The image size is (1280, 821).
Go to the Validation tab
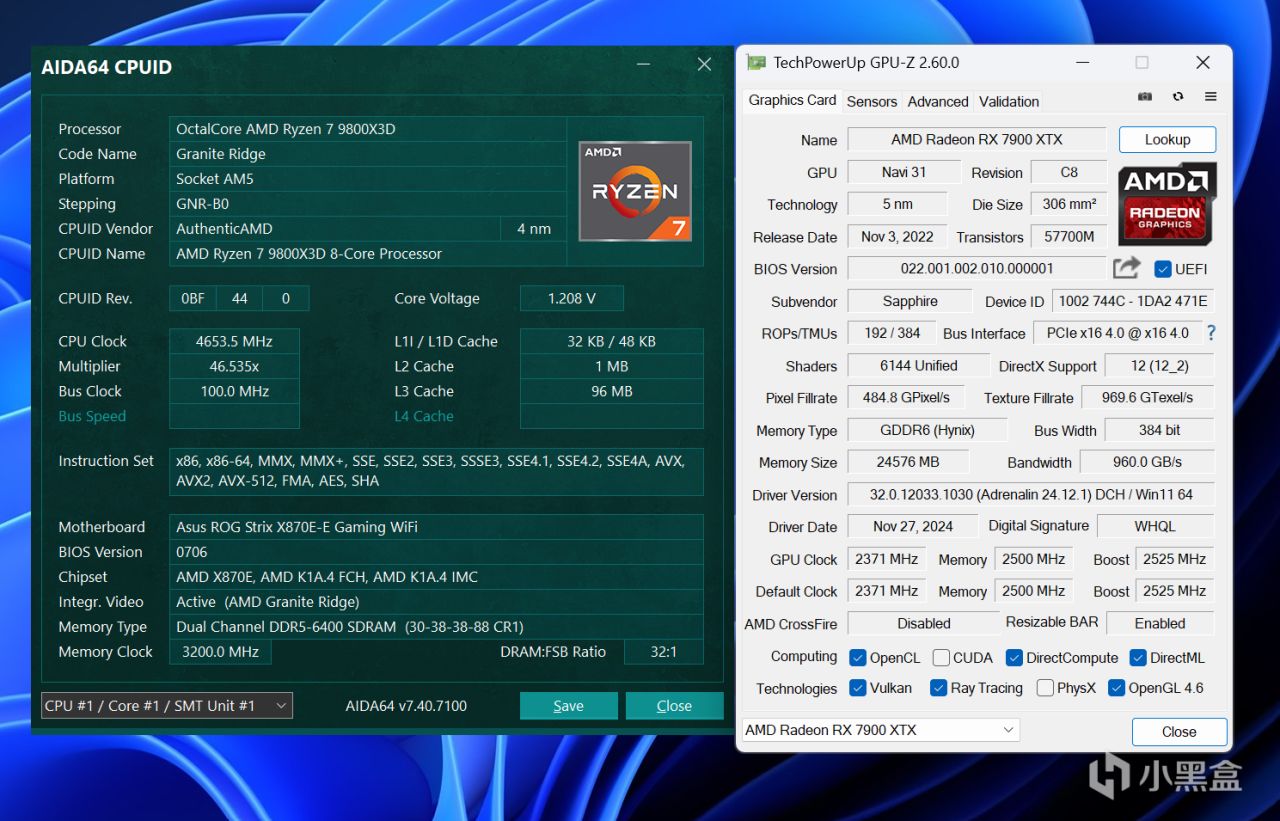tap(1009, 101)
